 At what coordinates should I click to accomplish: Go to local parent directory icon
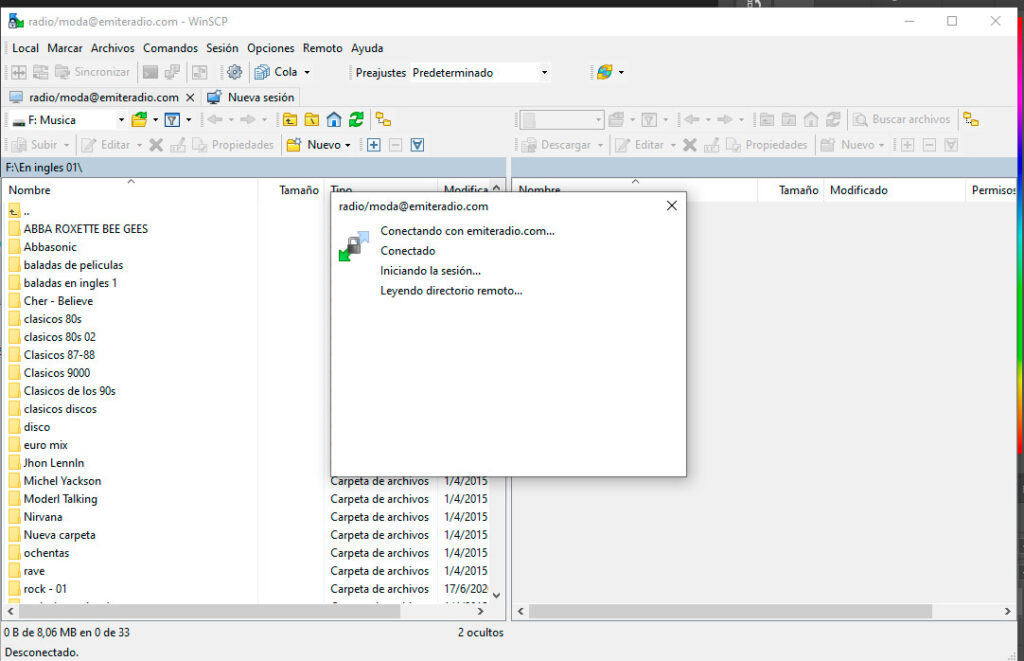(x=290, y=120)
